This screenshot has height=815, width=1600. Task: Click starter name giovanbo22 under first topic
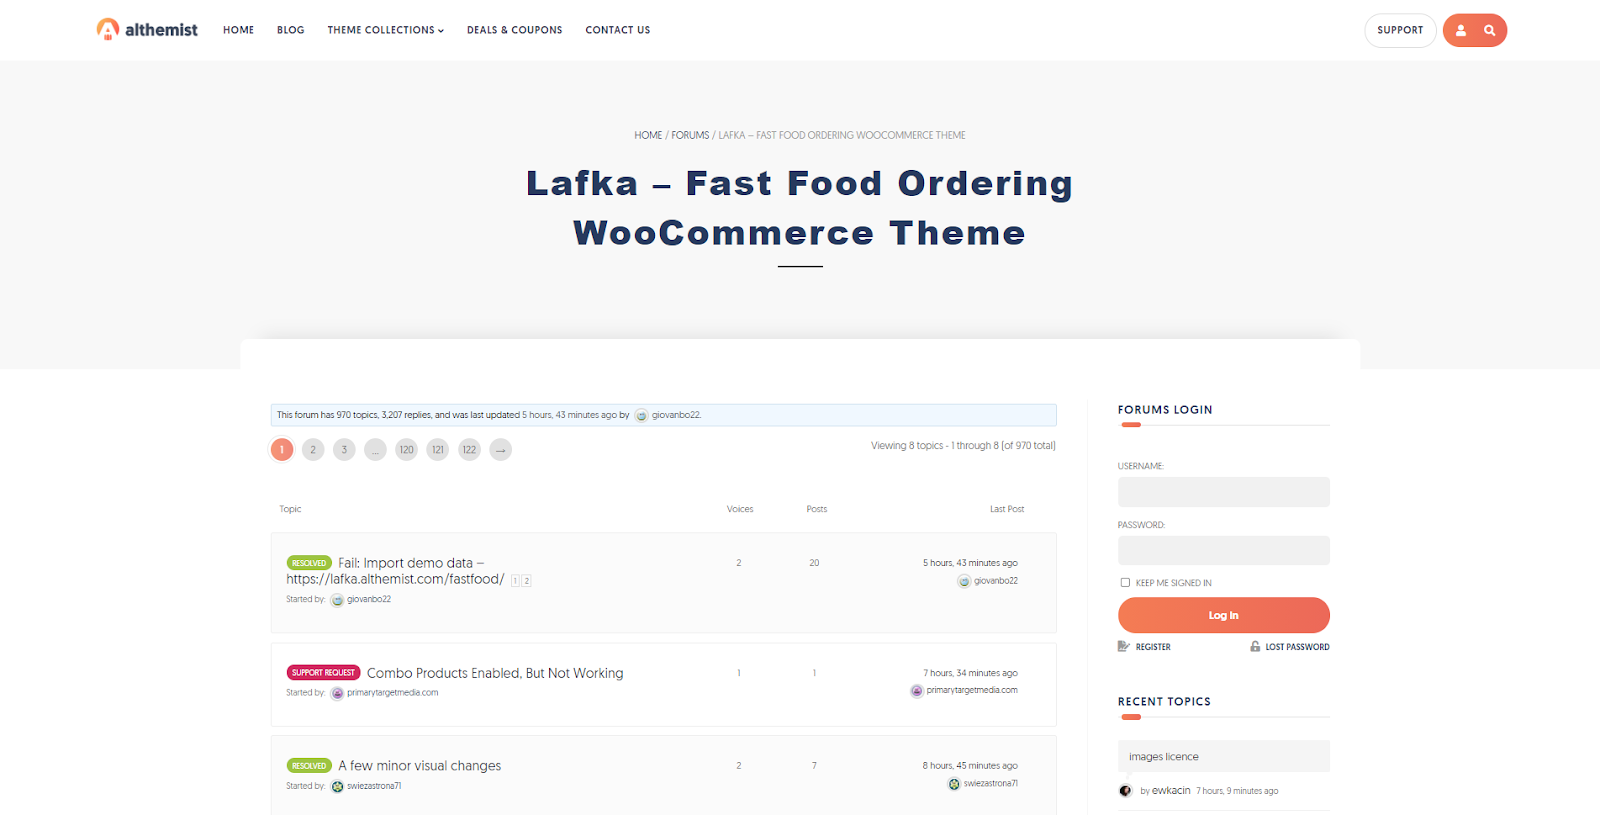[369, 600]
